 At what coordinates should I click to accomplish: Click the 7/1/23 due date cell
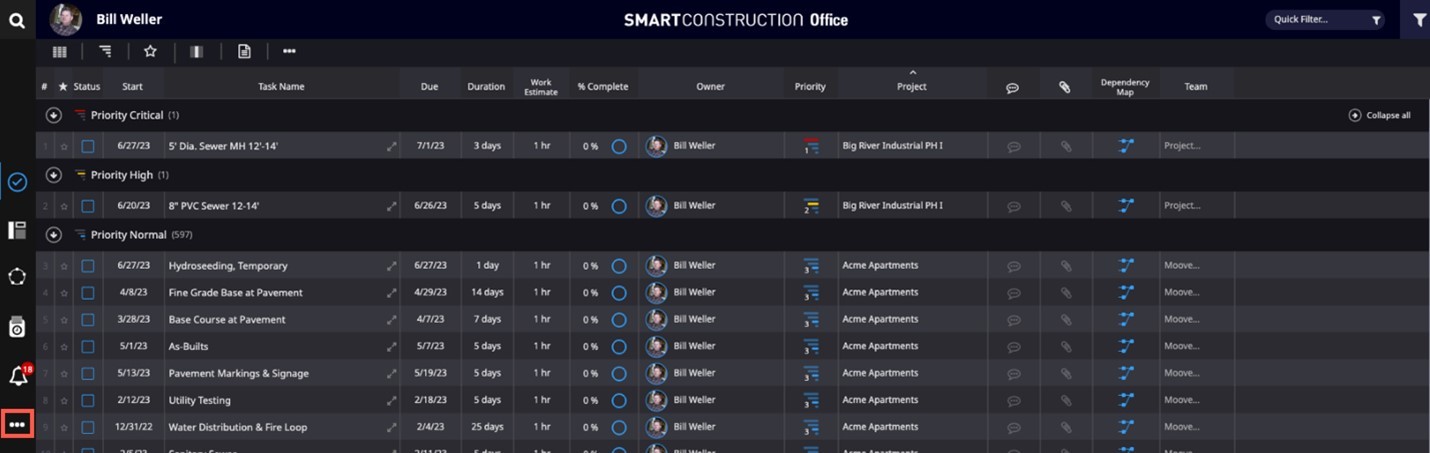pyautogui.click(x=431, y=146)
